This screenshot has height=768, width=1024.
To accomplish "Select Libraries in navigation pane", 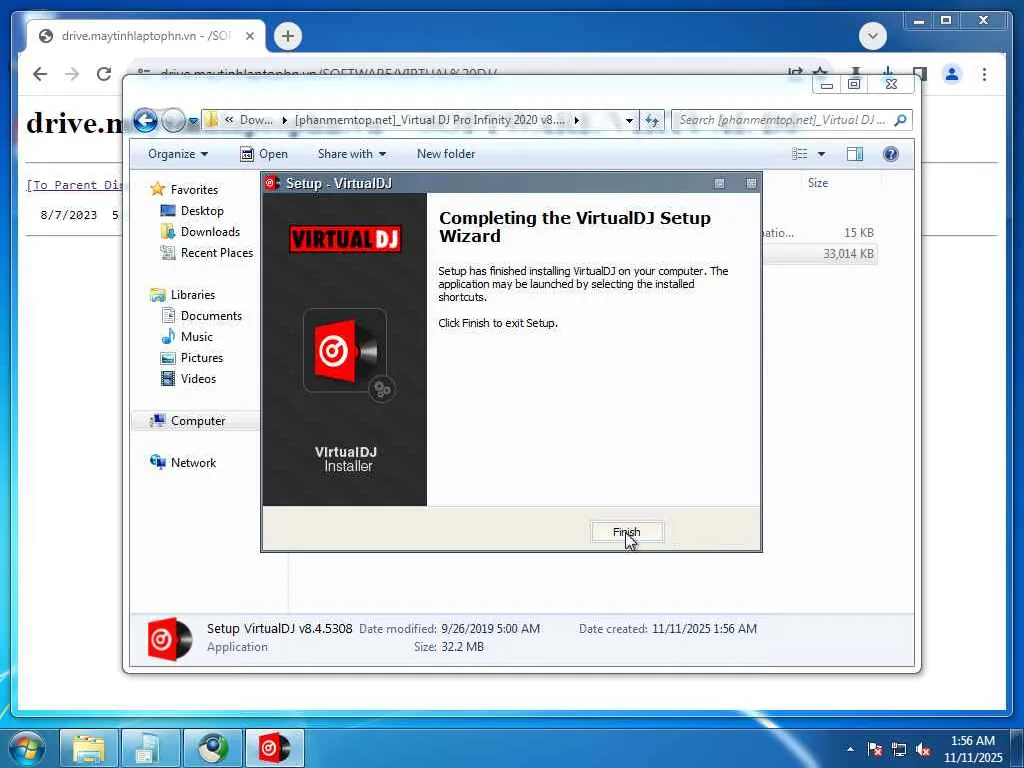I will click(193, 295).
